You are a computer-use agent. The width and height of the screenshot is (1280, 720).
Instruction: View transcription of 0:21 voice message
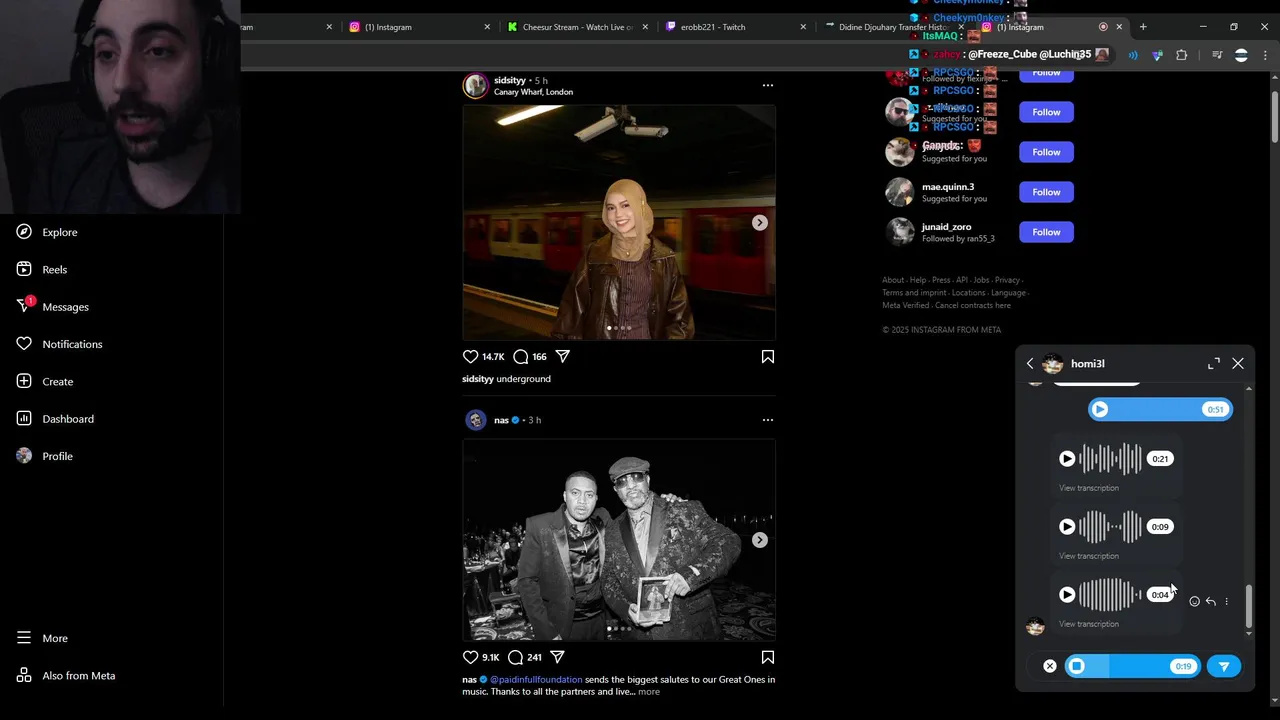click(1089, 488)
